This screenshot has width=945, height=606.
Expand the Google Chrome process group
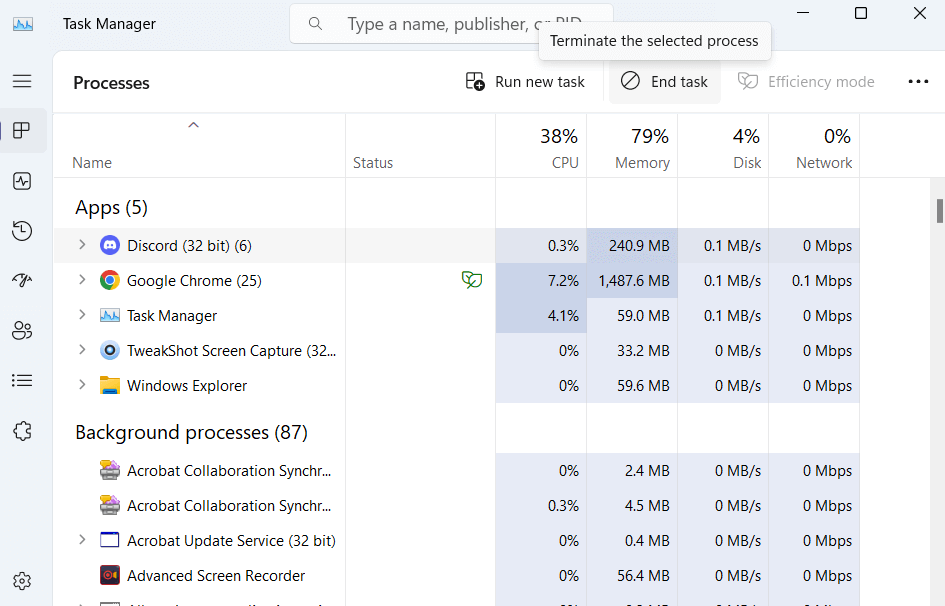click(83, 280)
